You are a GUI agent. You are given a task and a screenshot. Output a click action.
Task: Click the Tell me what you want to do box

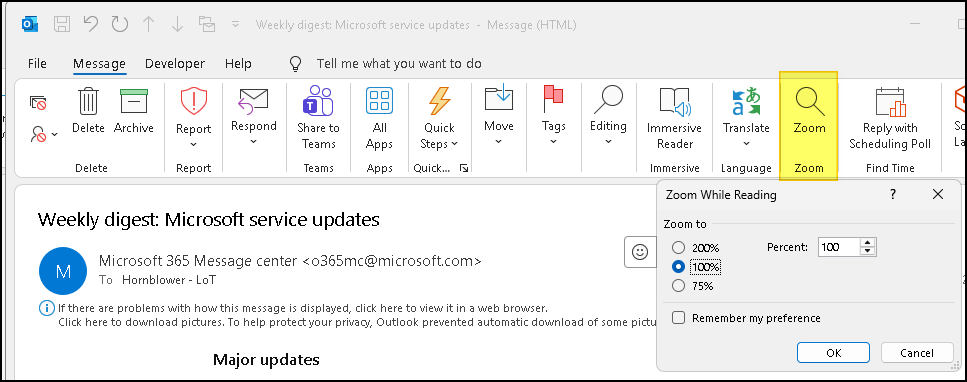point(399,64)
